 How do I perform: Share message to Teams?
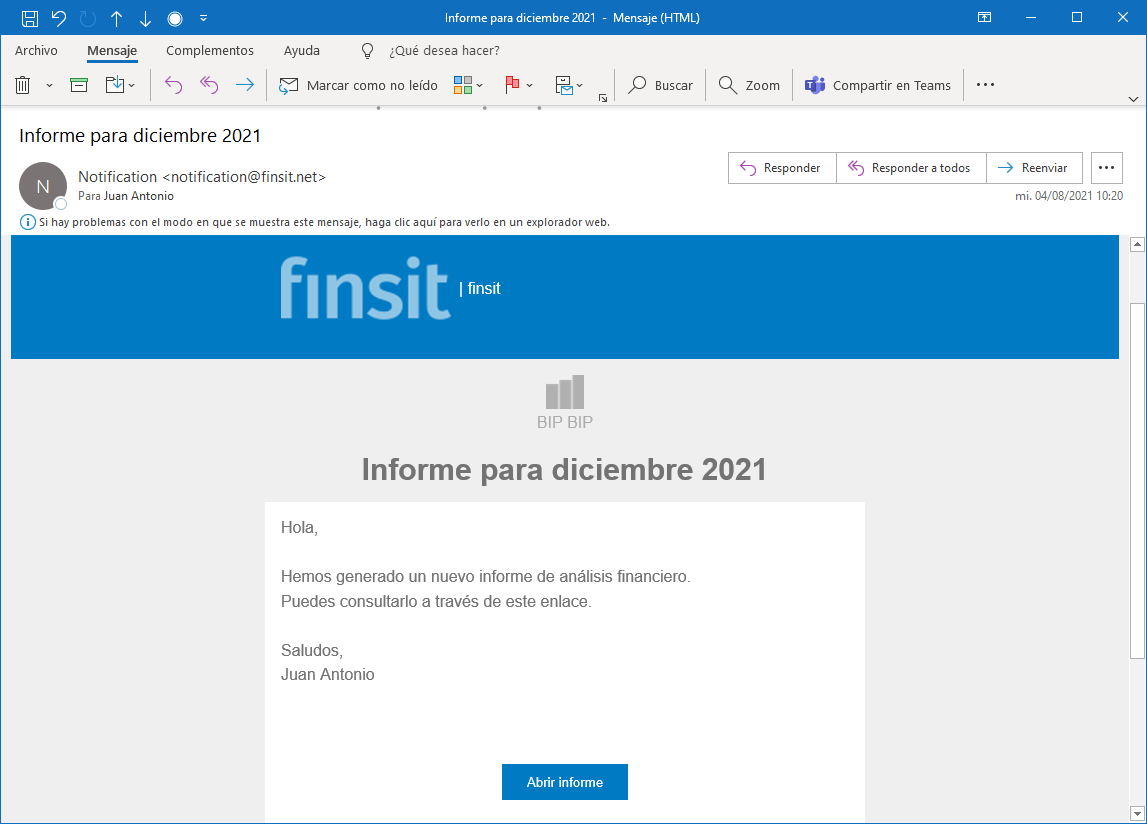(x=878, y=85)
